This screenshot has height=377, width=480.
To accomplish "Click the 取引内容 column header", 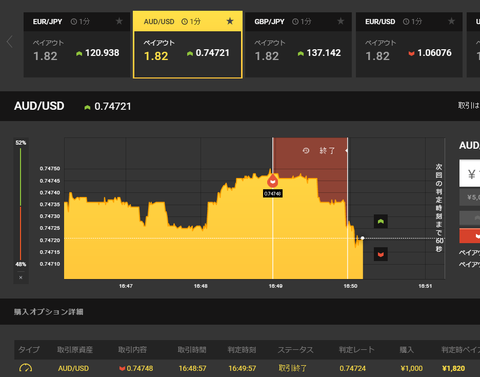I will tap(132, 350).
